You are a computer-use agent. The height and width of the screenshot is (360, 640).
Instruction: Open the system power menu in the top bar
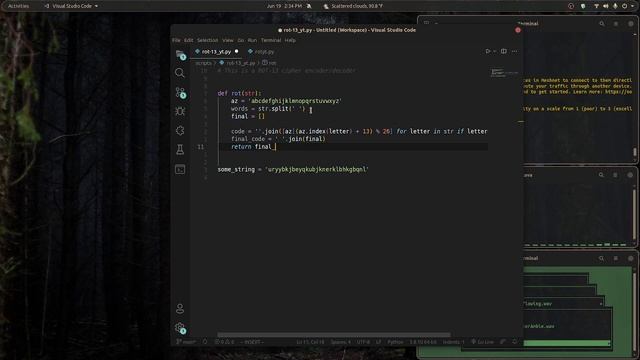click(x=624, y=6)
